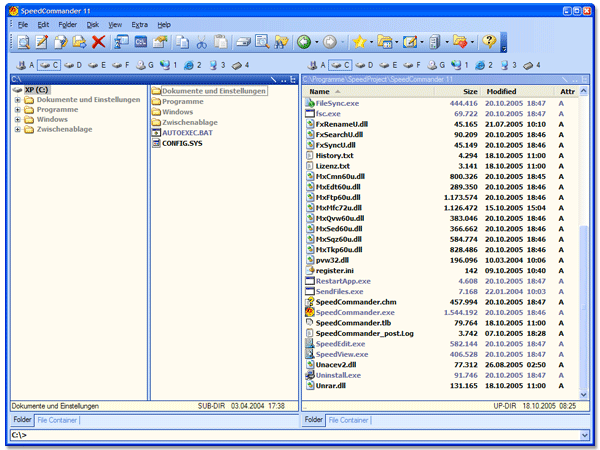The image size is (600, 450).
Task: Click the right file list scrollbar down arrow
Action: click(584, 395)
